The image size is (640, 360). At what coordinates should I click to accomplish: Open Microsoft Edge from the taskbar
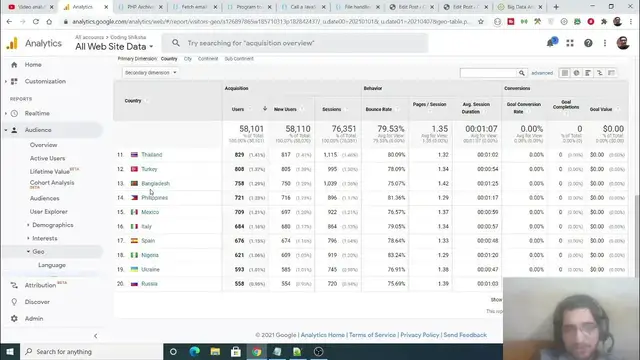195,351
